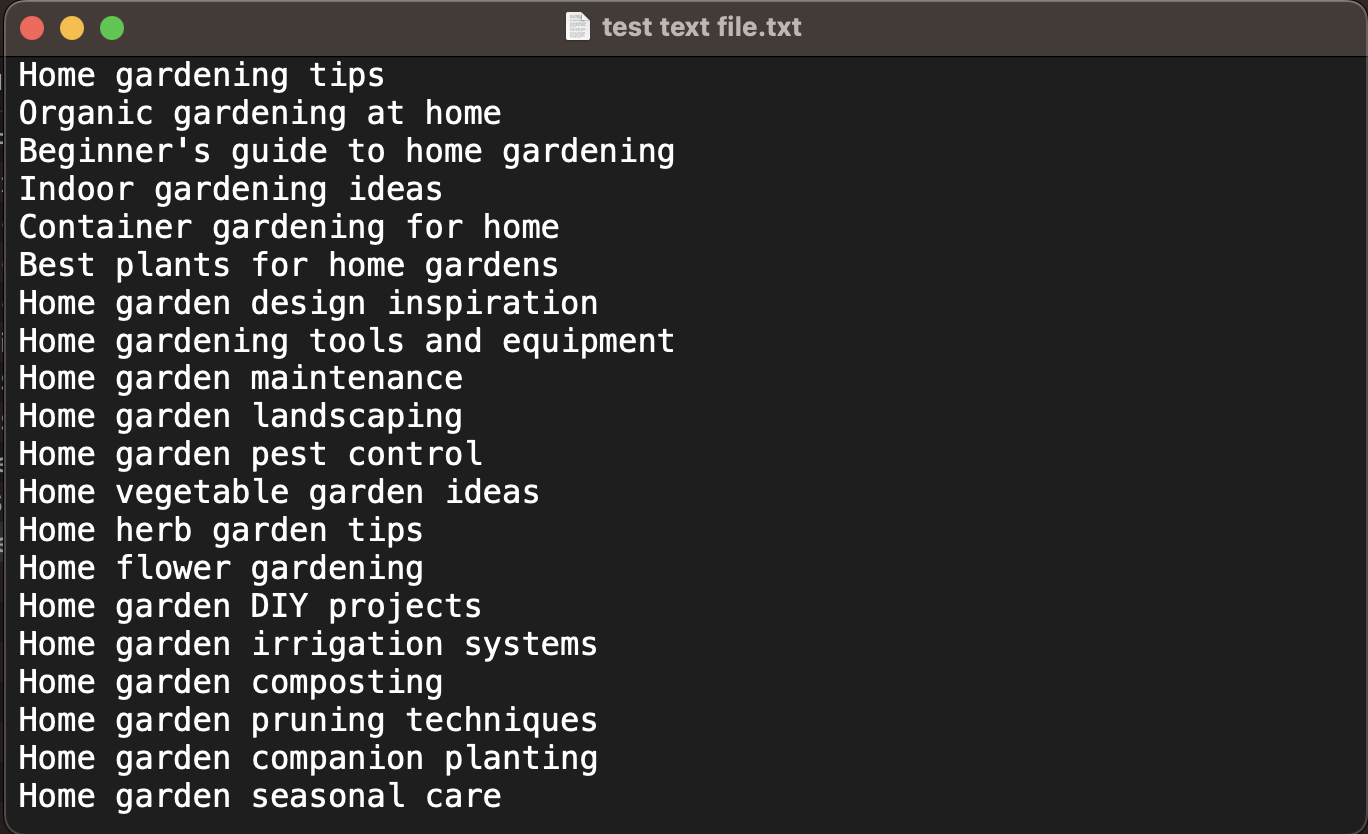Place cursor in 'Home gardening tips' line

202,76
